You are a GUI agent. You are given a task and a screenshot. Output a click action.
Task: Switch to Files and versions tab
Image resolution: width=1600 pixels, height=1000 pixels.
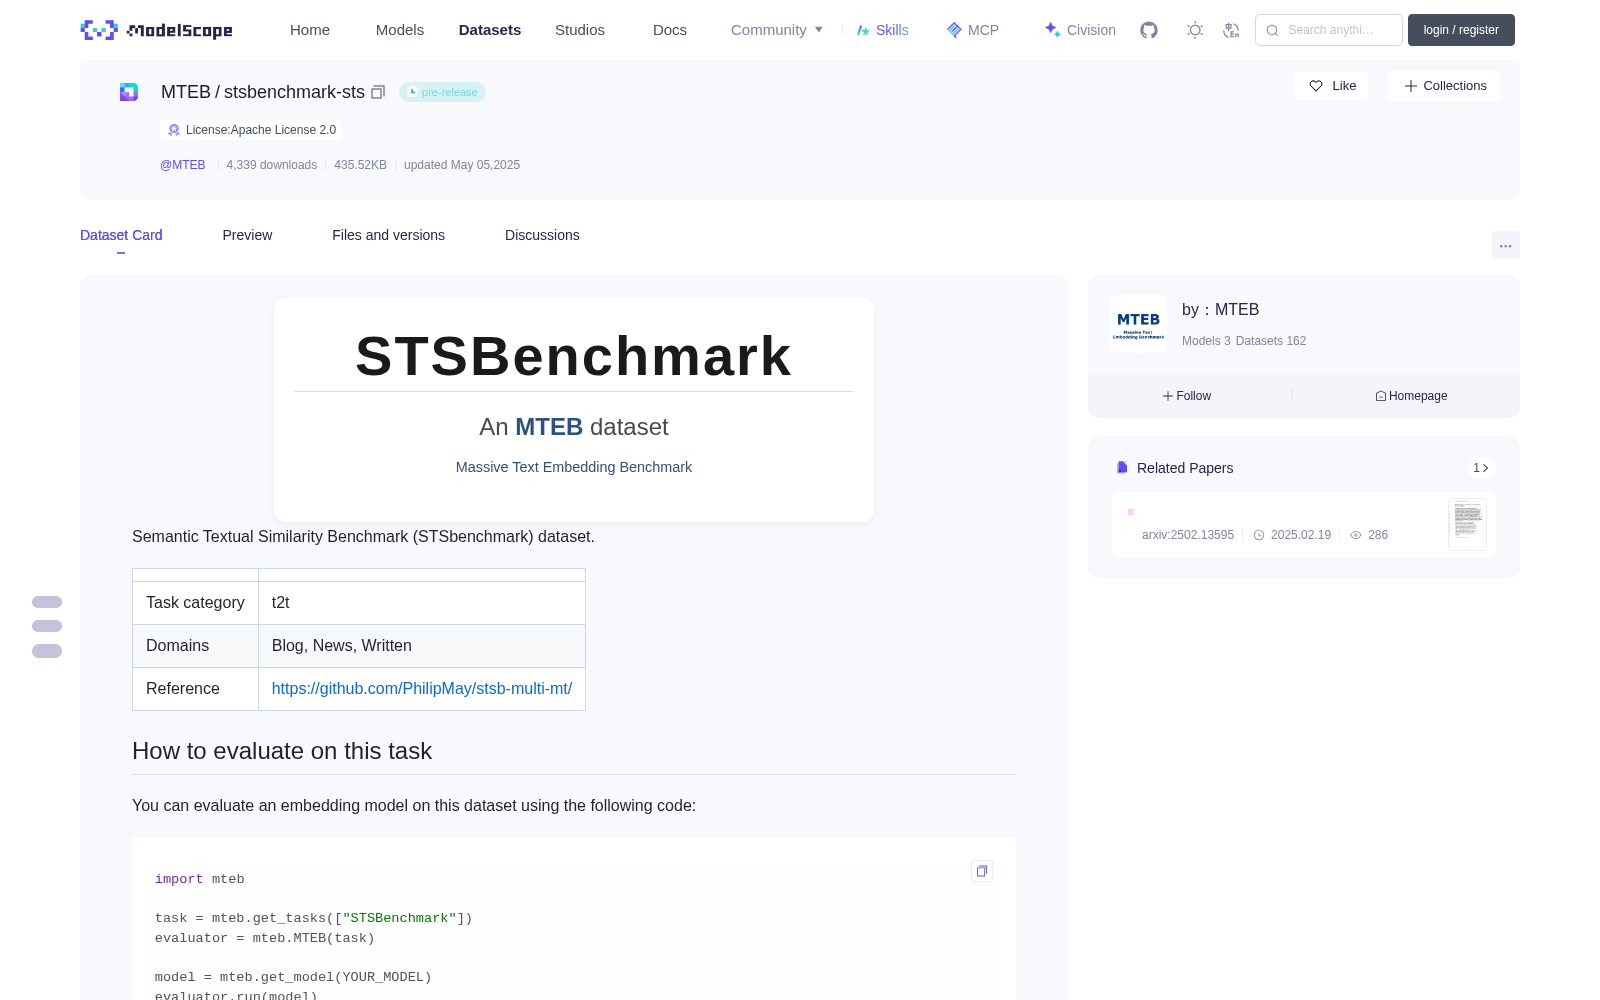click(x=388, y=235)
